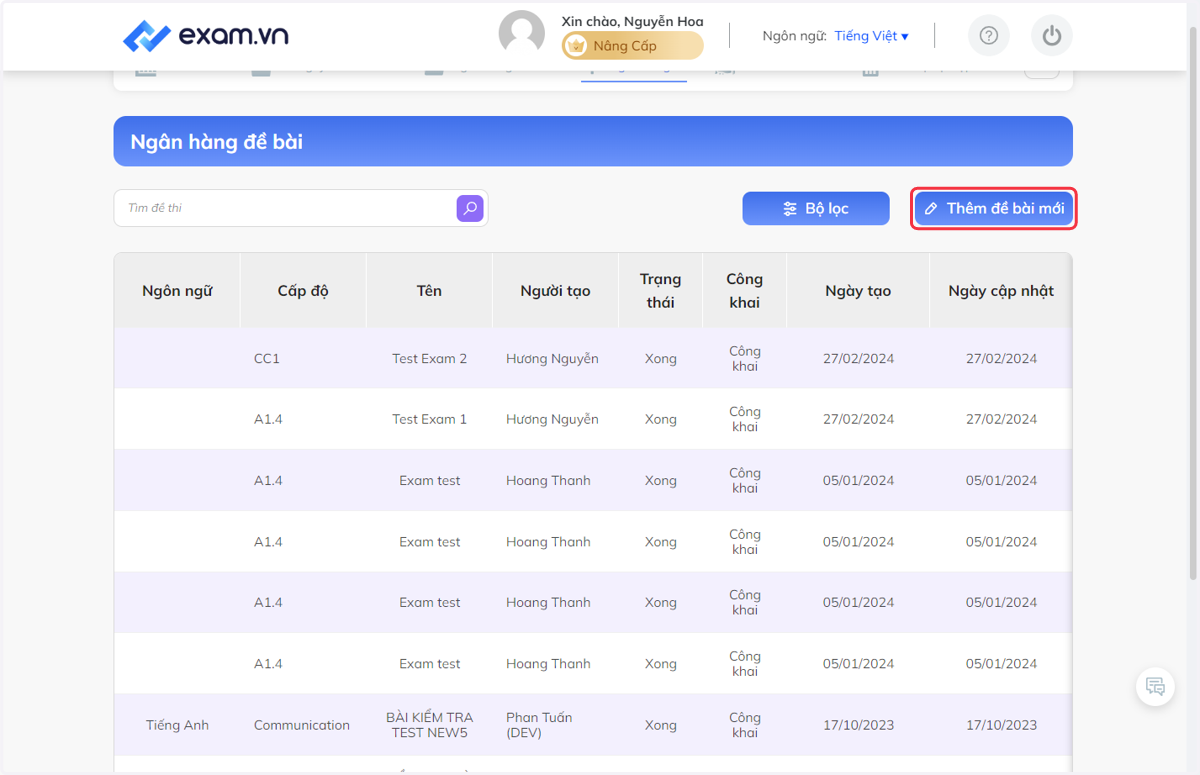Viewport: 1200px width, 775px height.
Task: Open the Tiếng Việt language dropdown
Action: (x=871, y=36)
